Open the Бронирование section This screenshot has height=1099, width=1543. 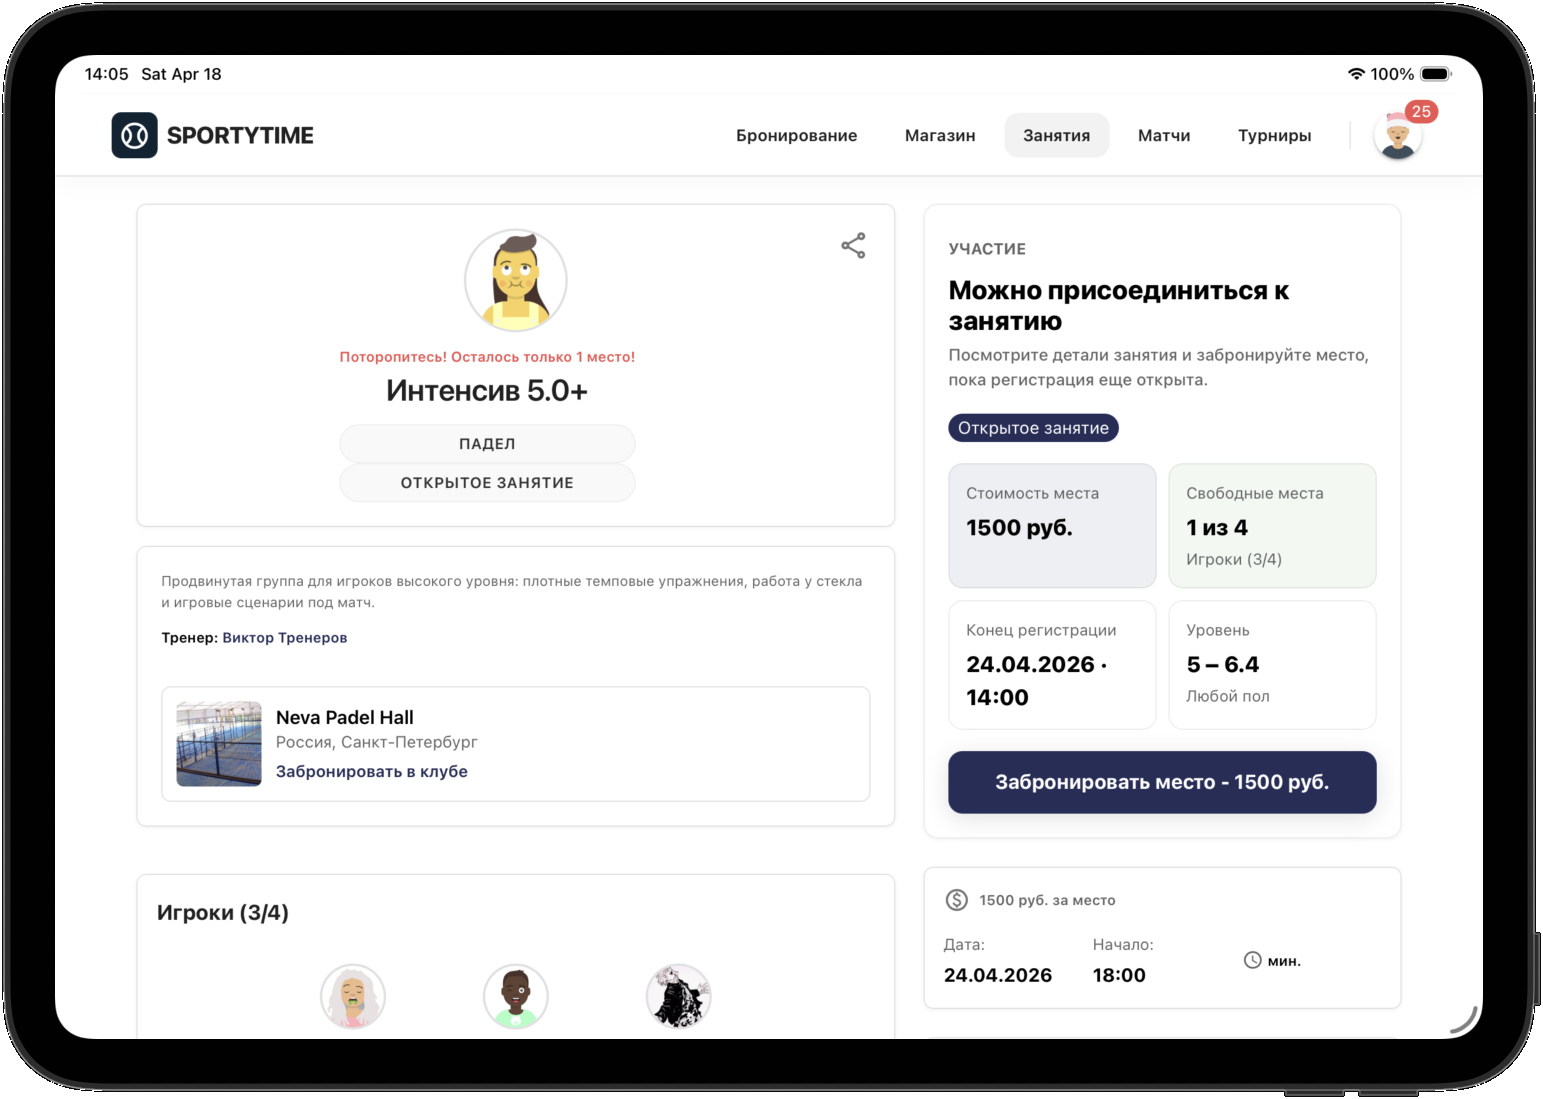point(797,135)
